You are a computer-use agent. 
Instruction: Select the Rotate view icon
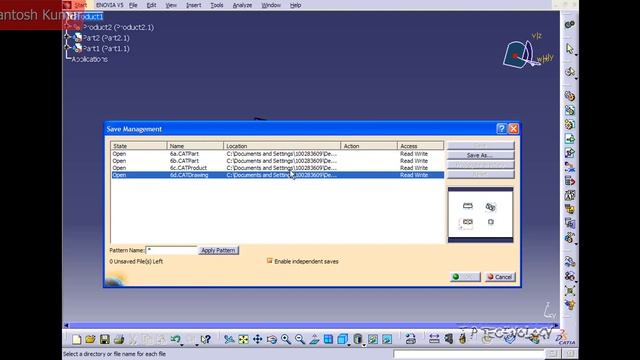tap(272, 339)
